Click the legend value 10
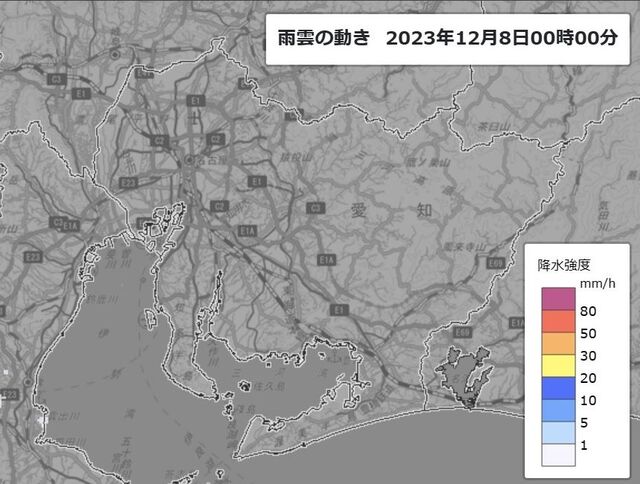The height and width of the screenshot is (484, 640). click(588, 400)
